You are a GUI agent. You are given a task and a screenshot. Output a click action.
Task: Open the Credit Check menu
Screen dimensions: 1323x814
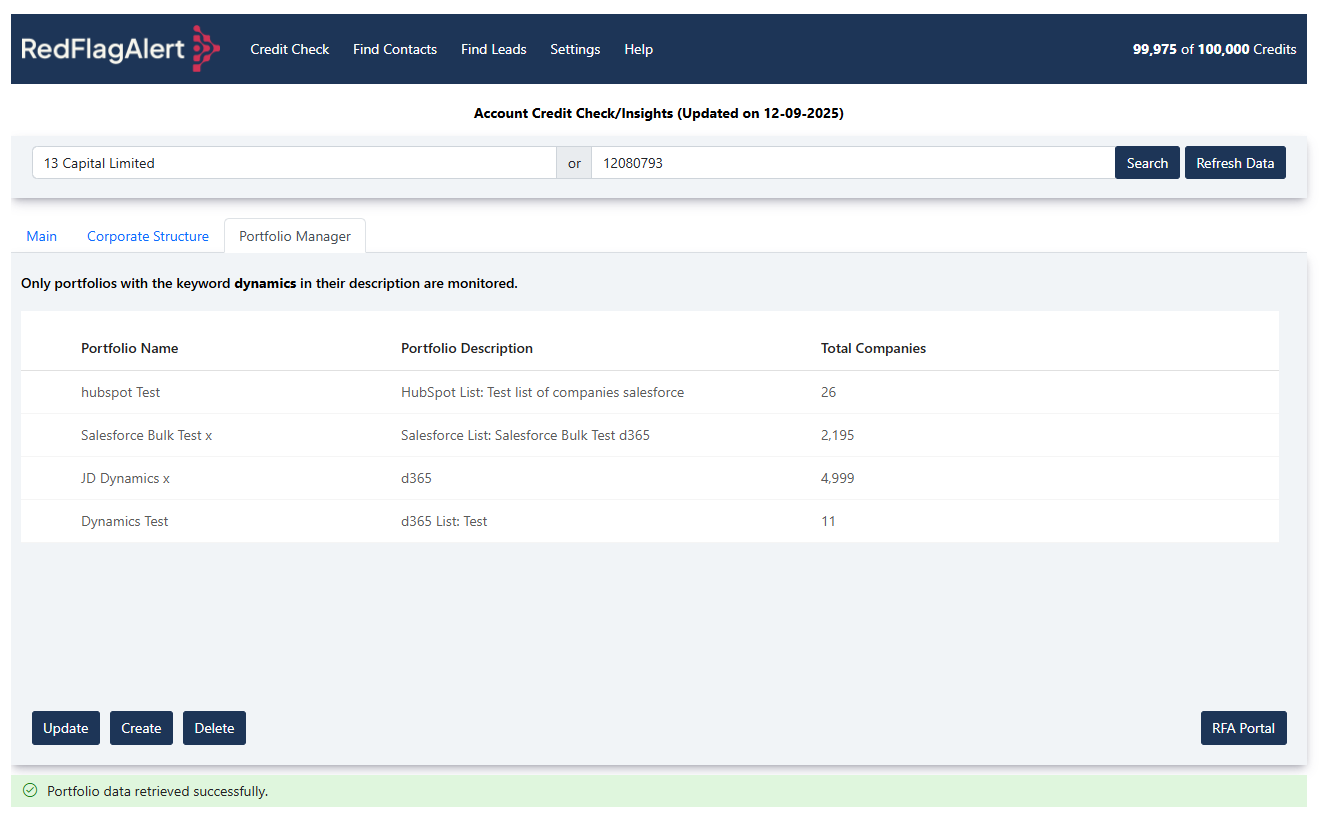click(x=290, y=49)
